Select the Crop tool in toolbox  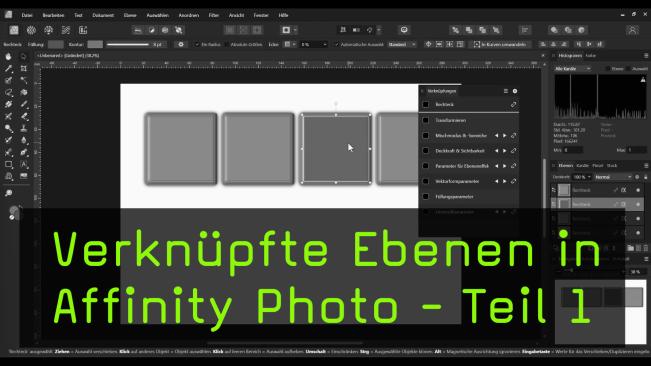click(24, 68)
